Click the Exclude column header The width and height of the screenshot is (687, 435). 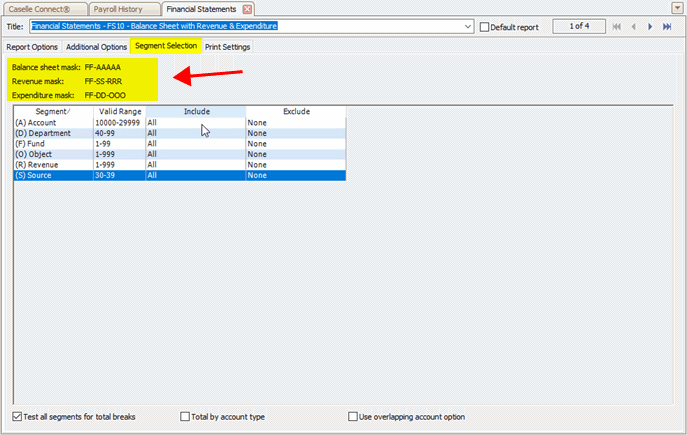pos(296,111)
